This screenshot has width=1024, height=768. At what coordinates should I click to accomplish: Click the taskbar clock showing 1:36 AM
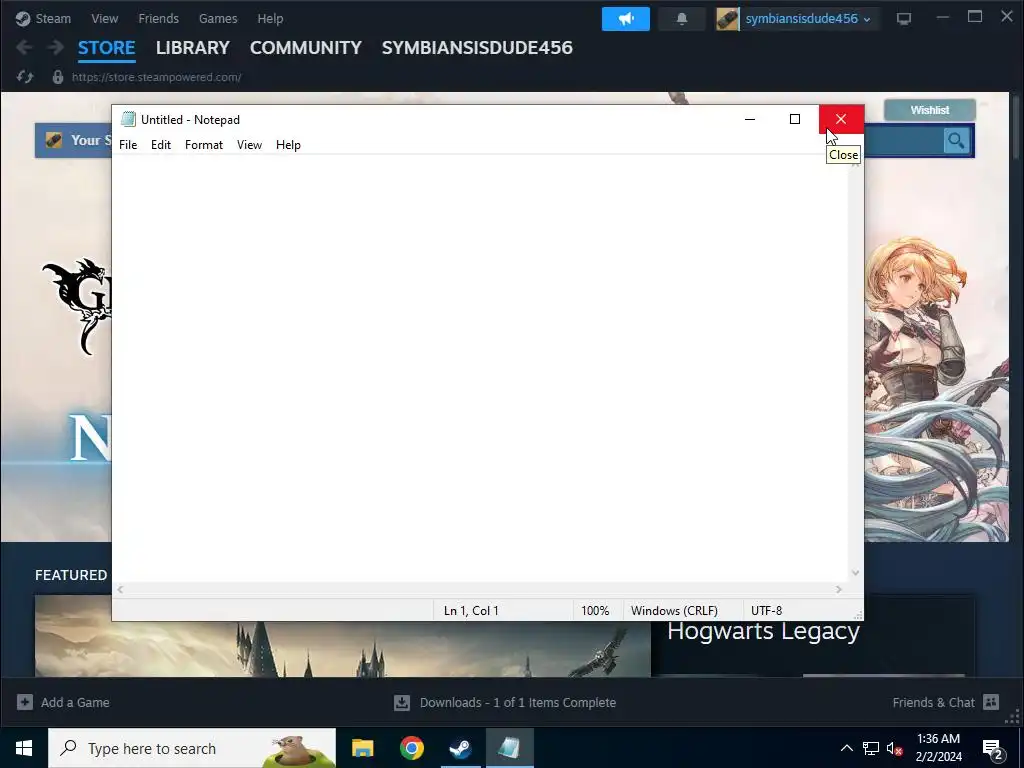(x=938, y=748)
